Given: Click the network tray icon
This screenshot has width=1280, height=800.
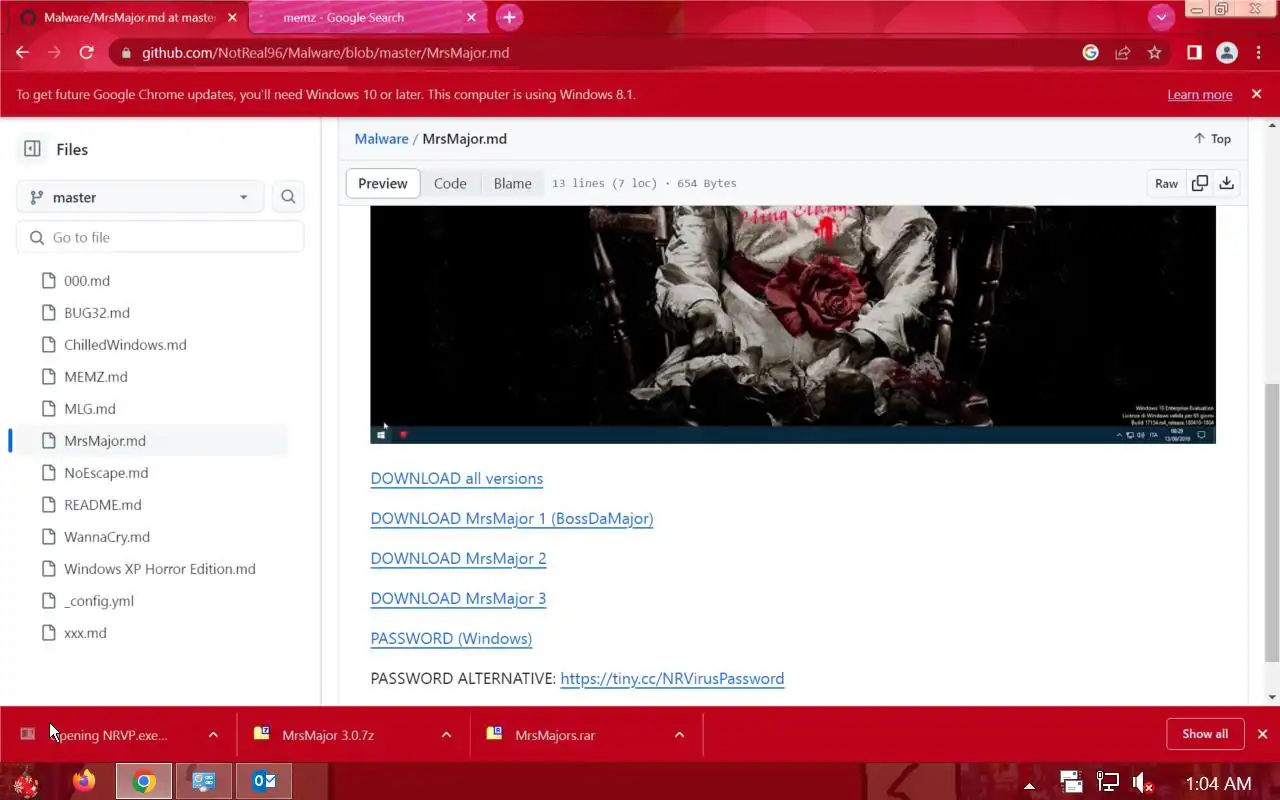Looking at the screenshot, I should pos(1107,782).
